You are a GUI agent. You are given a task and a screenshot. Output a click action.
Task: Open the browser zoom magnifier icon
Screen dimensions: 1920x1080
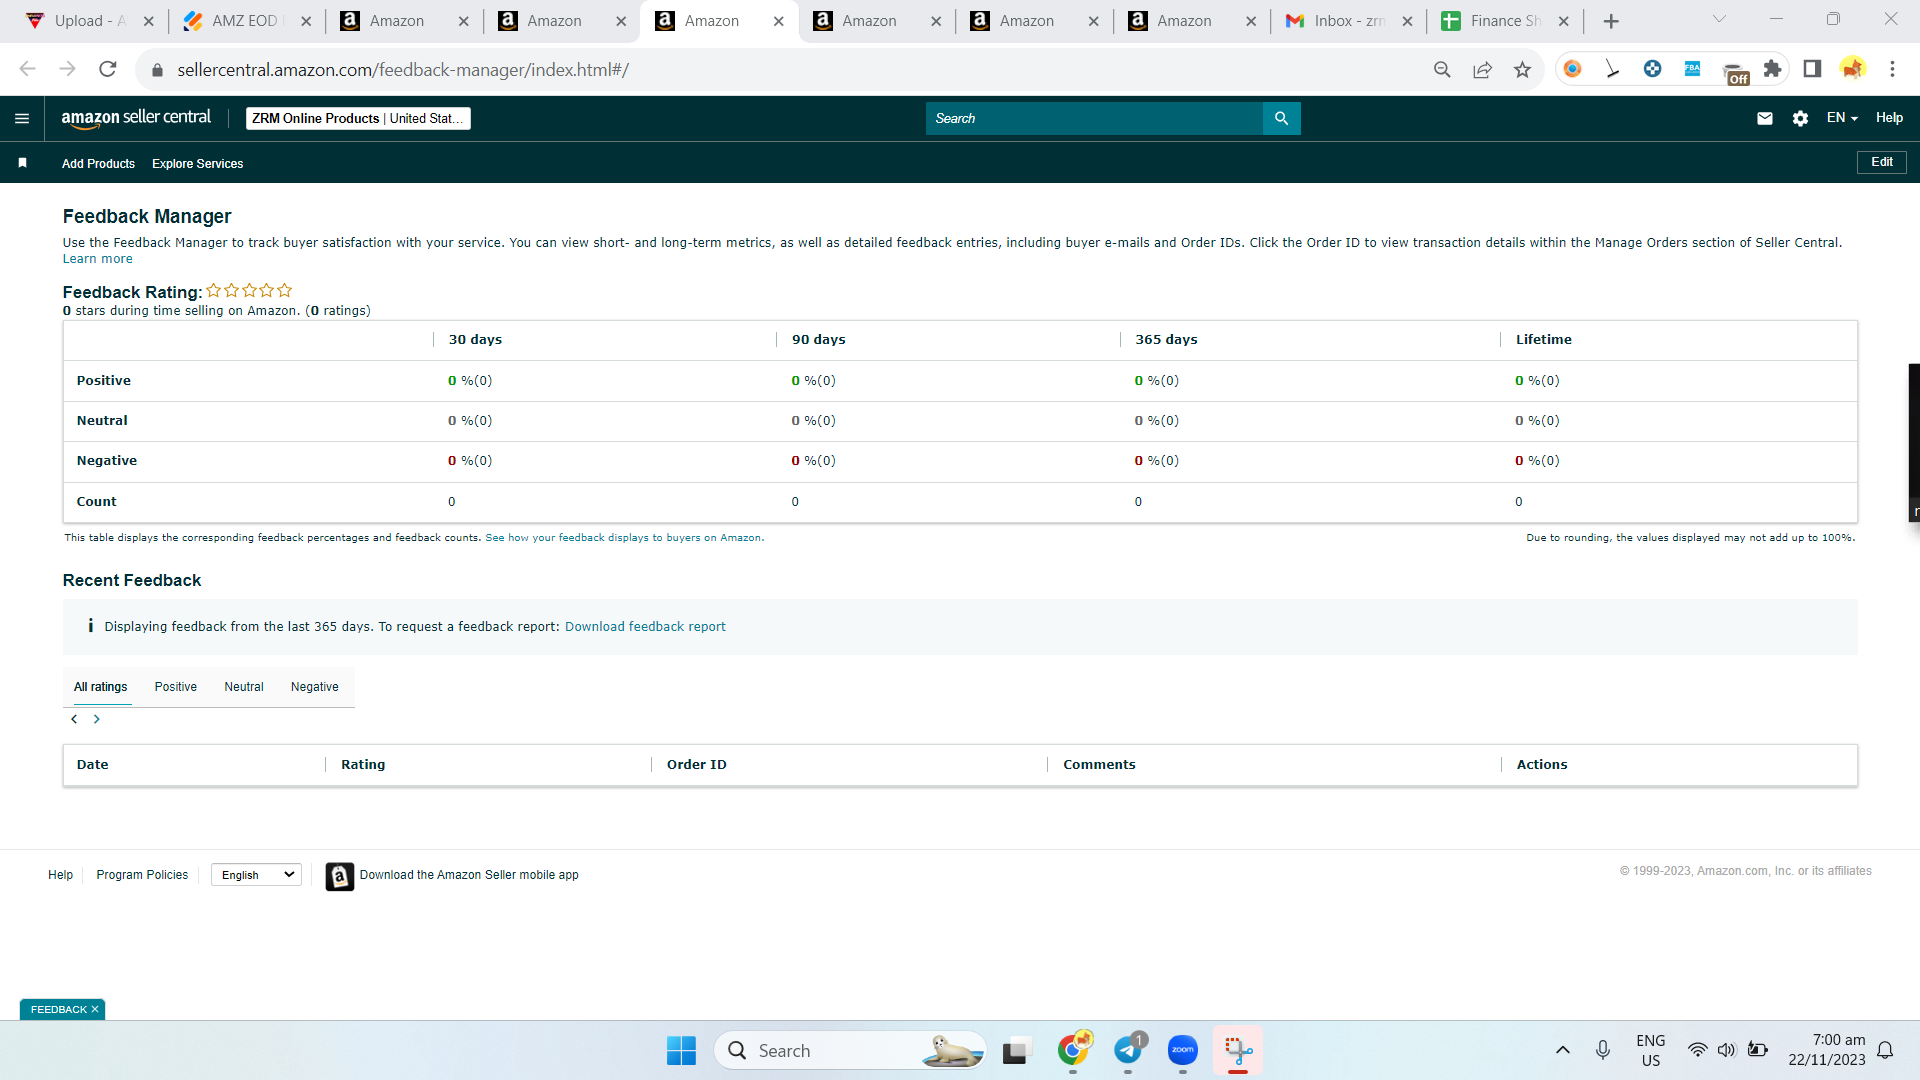[x=1442, y=69]
